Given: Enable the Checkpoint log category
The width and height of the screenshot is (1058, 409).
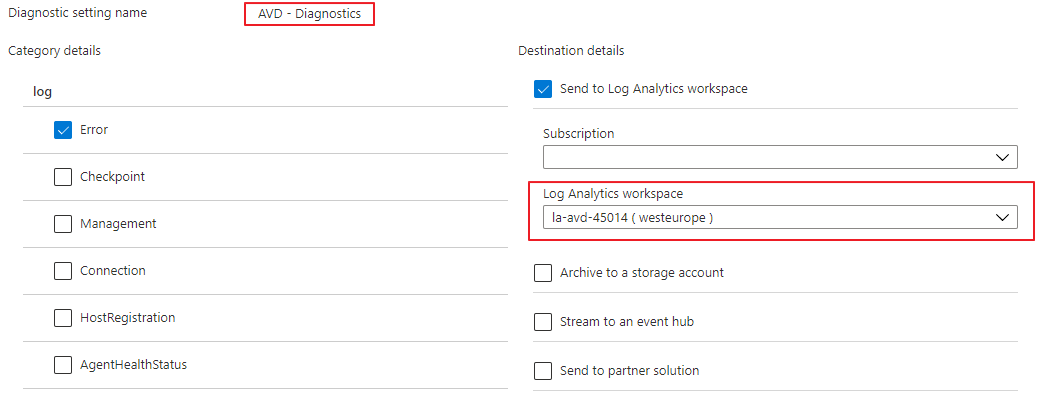Looking at the screenshot, I should 63,177.
